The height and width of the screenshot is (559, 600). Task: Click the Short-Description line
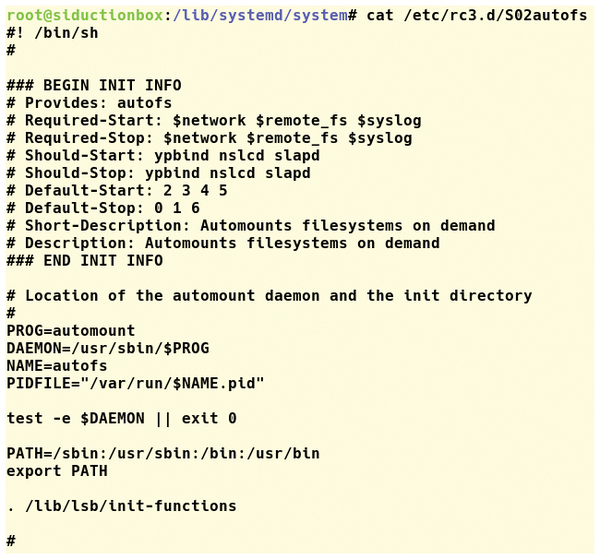click(251, 226)
